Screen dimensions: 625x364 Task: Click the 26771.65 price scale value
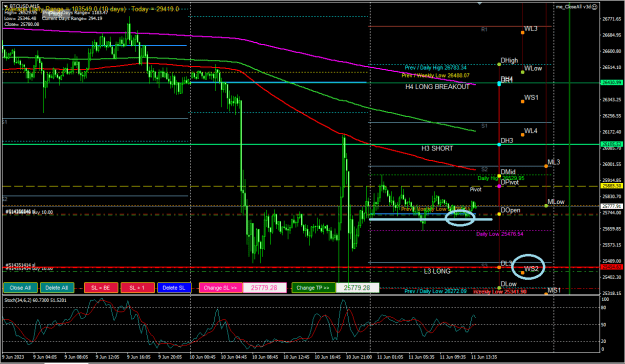click(612, 19)
